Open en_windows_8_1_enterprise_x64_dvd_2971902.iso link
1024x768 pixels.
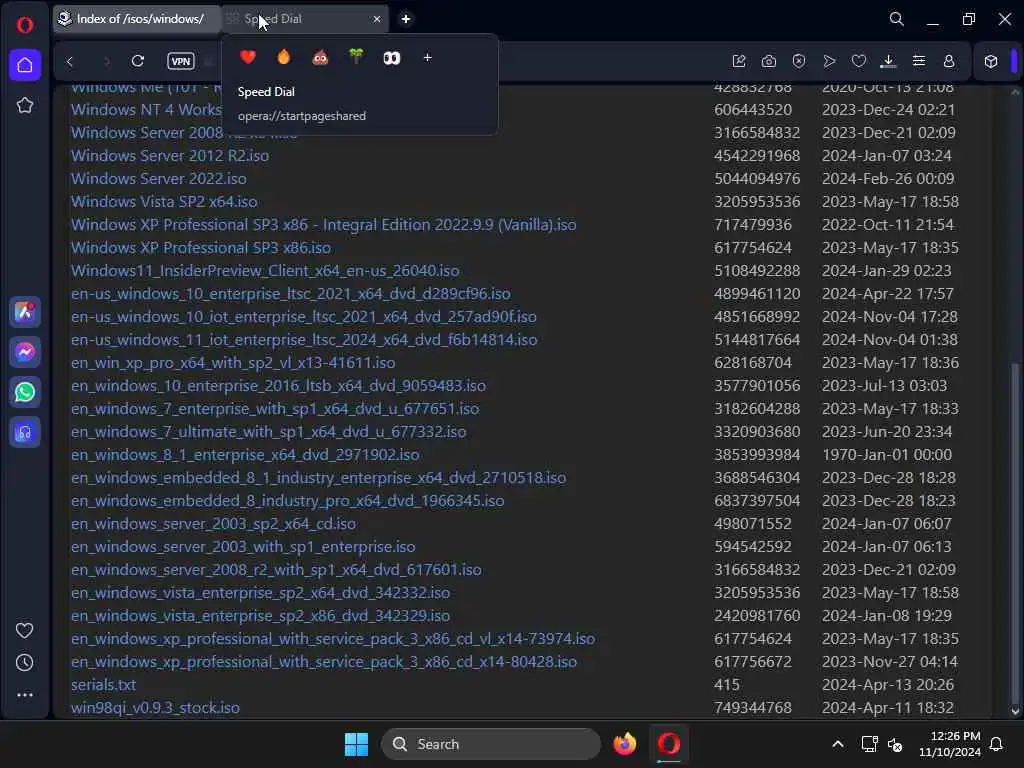pyautogui.click(x=245, y=455)
